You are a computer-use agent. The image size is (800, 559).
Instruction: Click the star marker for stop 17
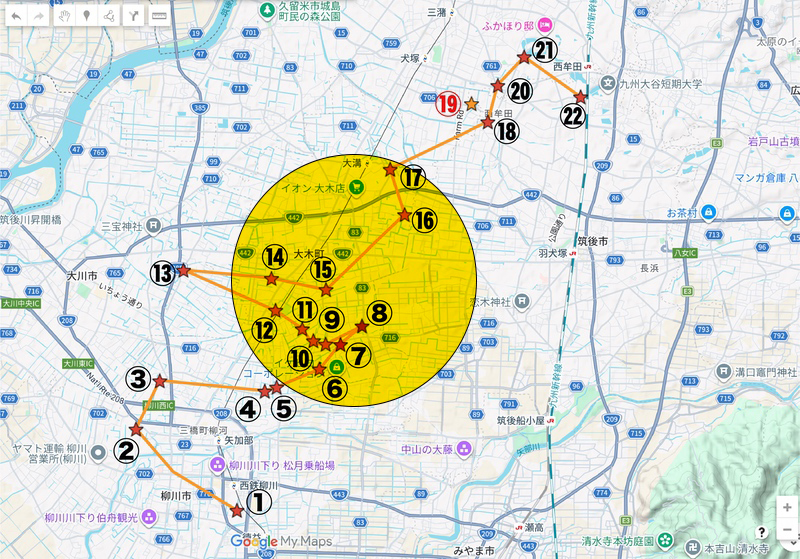coord(390,171)
